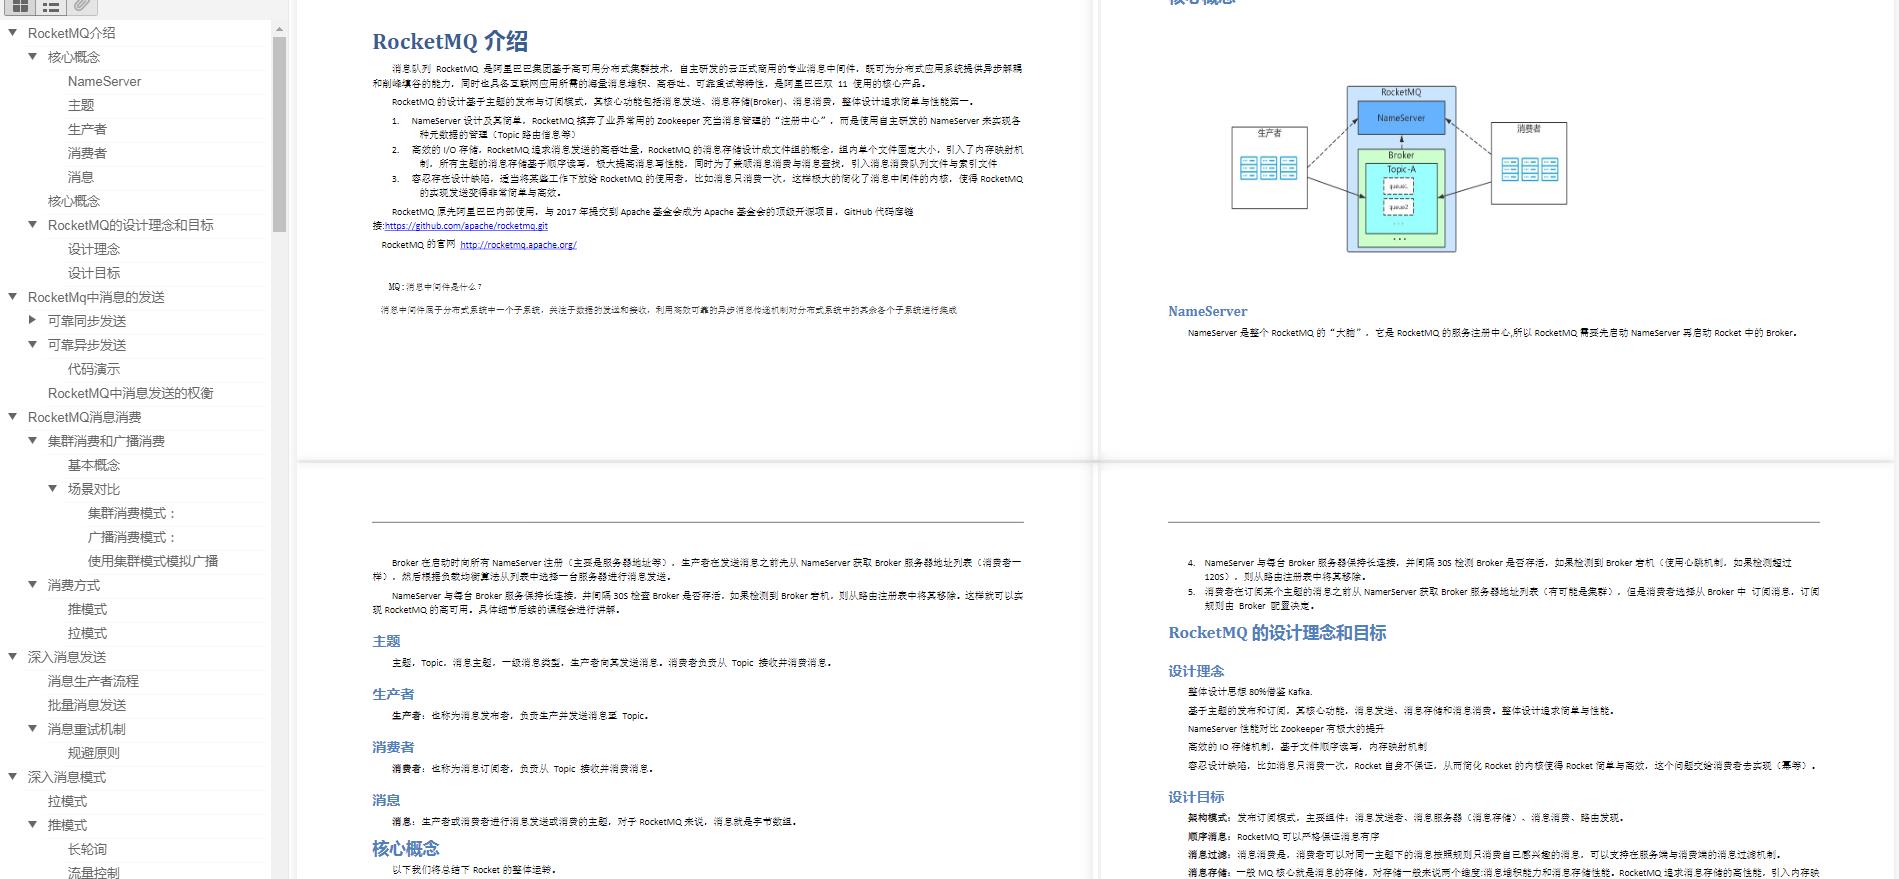This screenshot has height=879, width=1899.
Task: Select 集群消费模式： outline entry
Action: (132, 513)
